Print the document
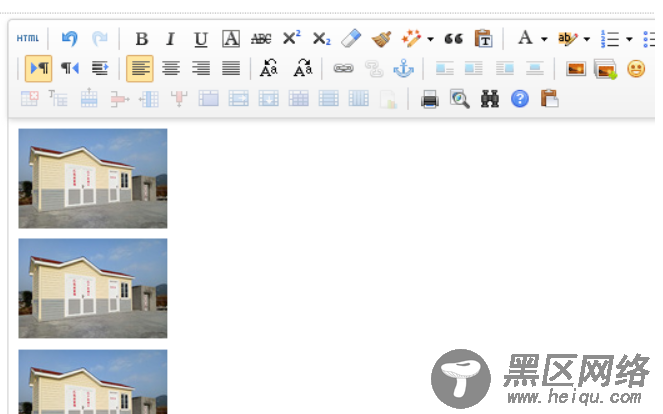 (430, 99)
